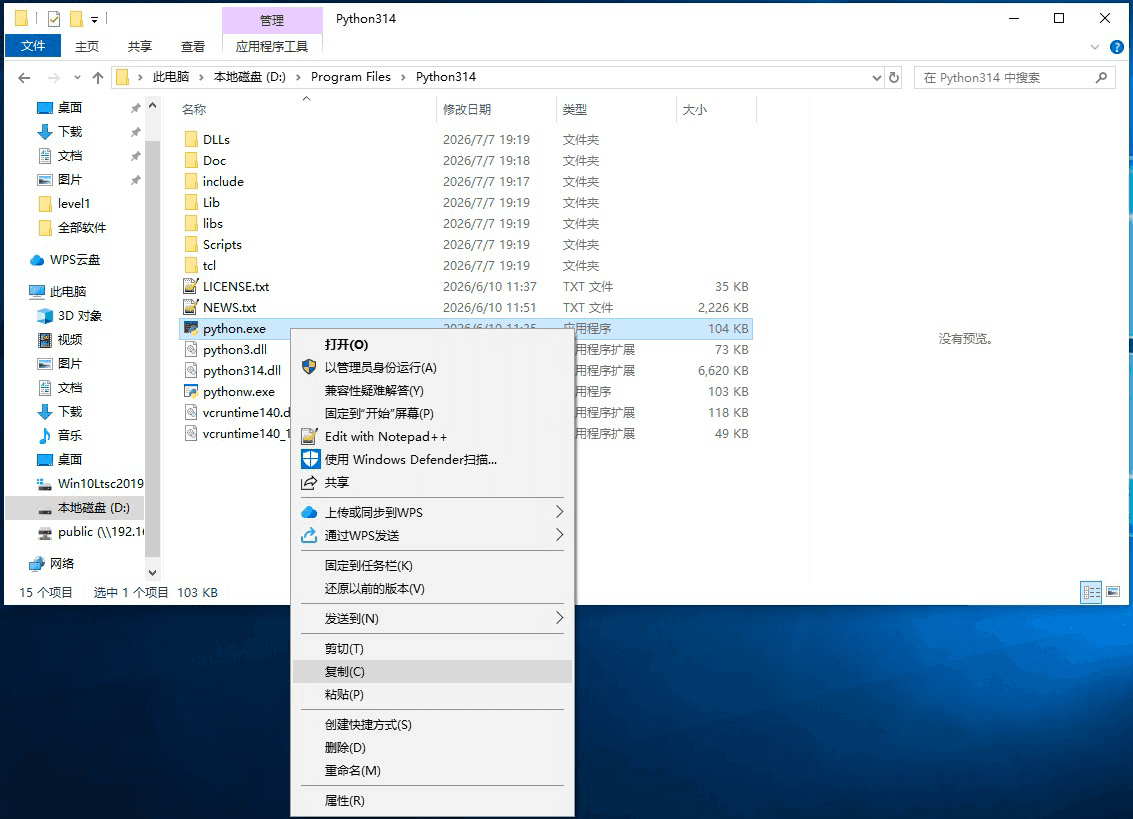The width and height of the screenshot is (1133, 819).
Task: Sort by 名称 column header
Action: click(x=306, y=110)
